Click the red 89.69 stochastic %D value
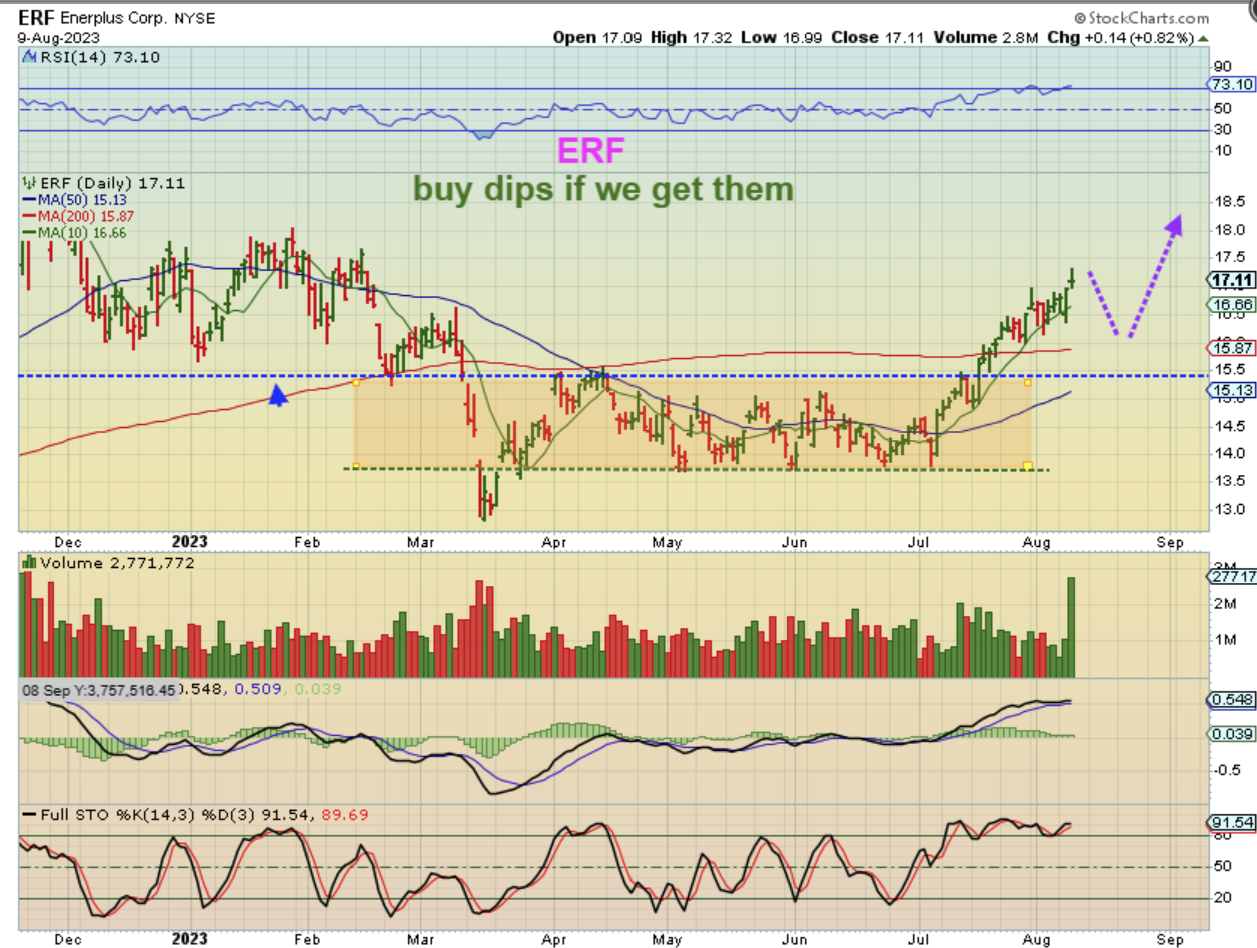The height and width of the screenshot is (948, 1257). tap(344, 815)
